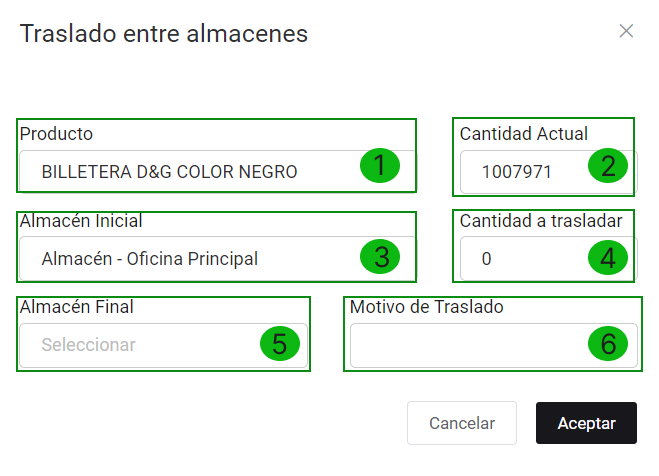This screenshot has height=476, width=659.
Task: Click the Traslado entre almacenes title
Action: click(164, 34)
